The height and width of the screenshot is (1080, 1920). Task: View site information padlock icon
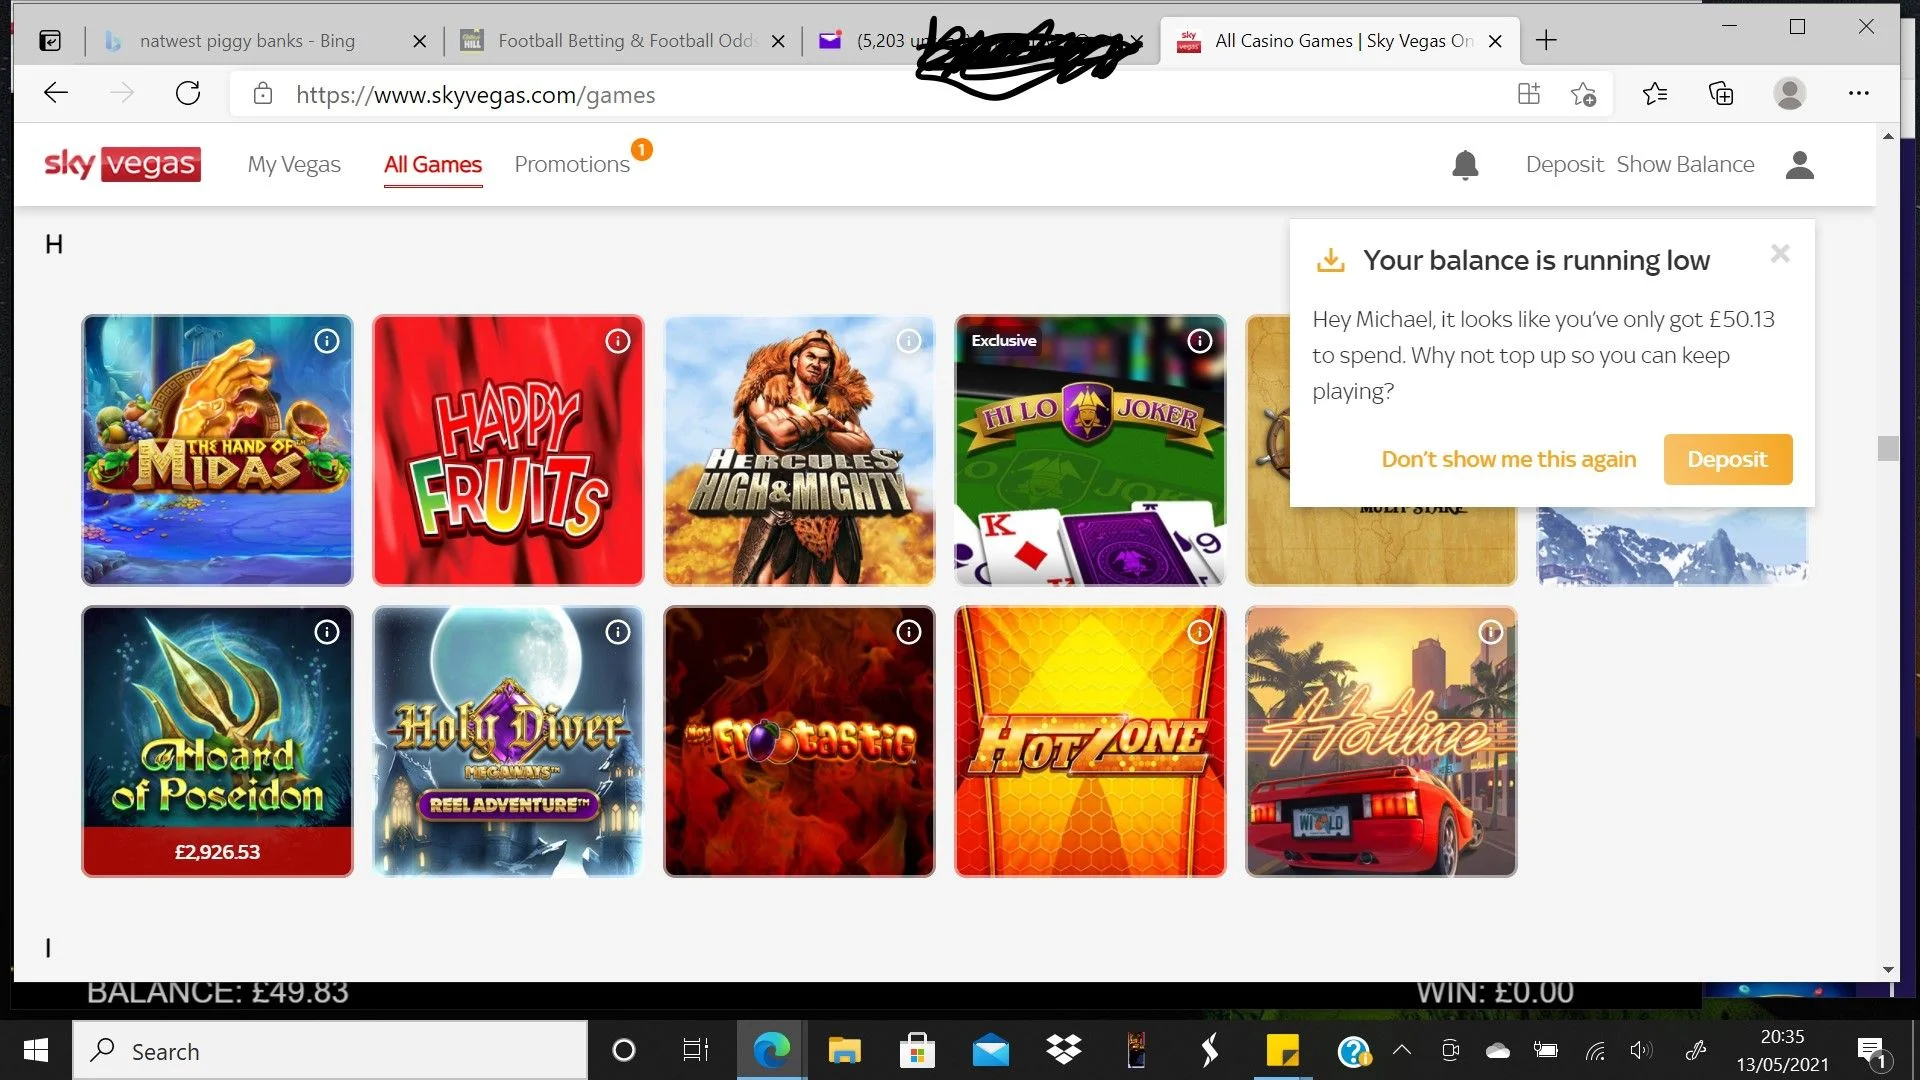pos(263,94)
